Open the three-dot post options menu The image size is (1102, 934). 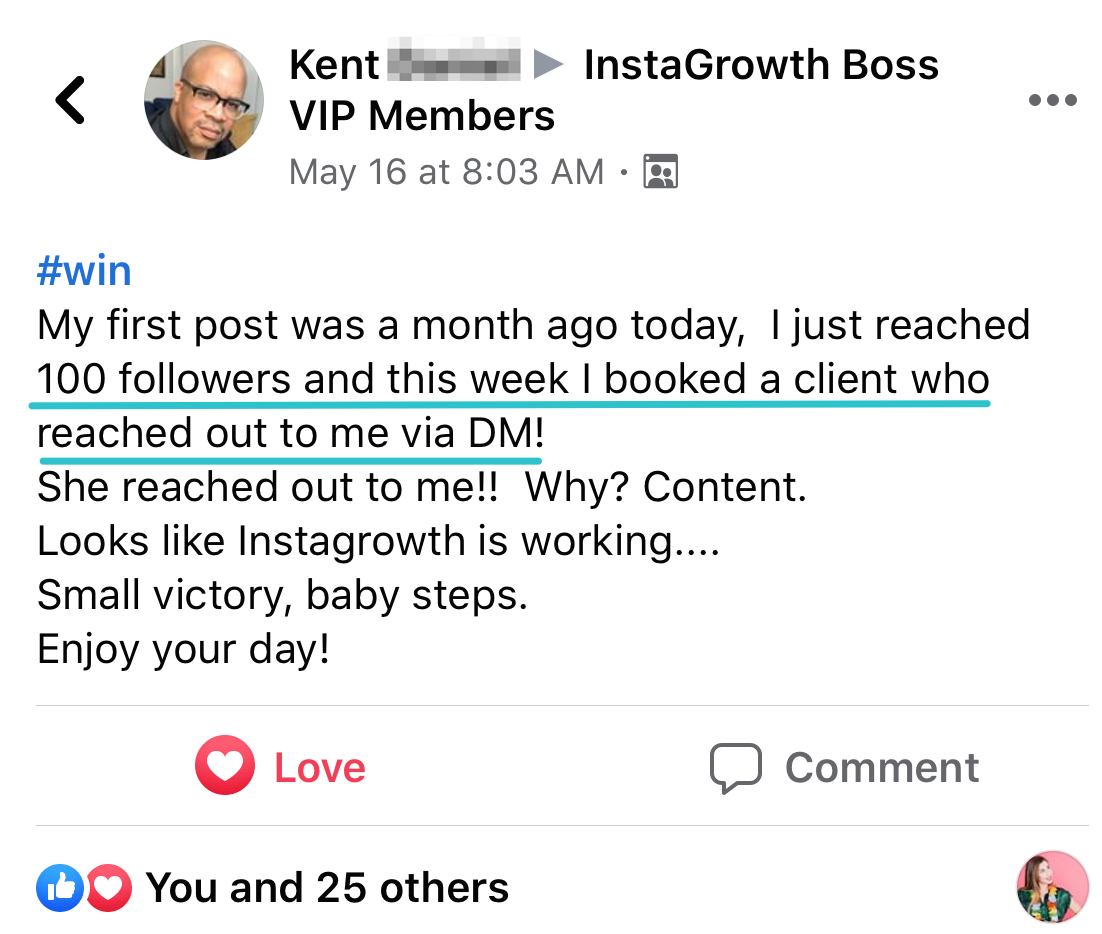click(1052, 100)
